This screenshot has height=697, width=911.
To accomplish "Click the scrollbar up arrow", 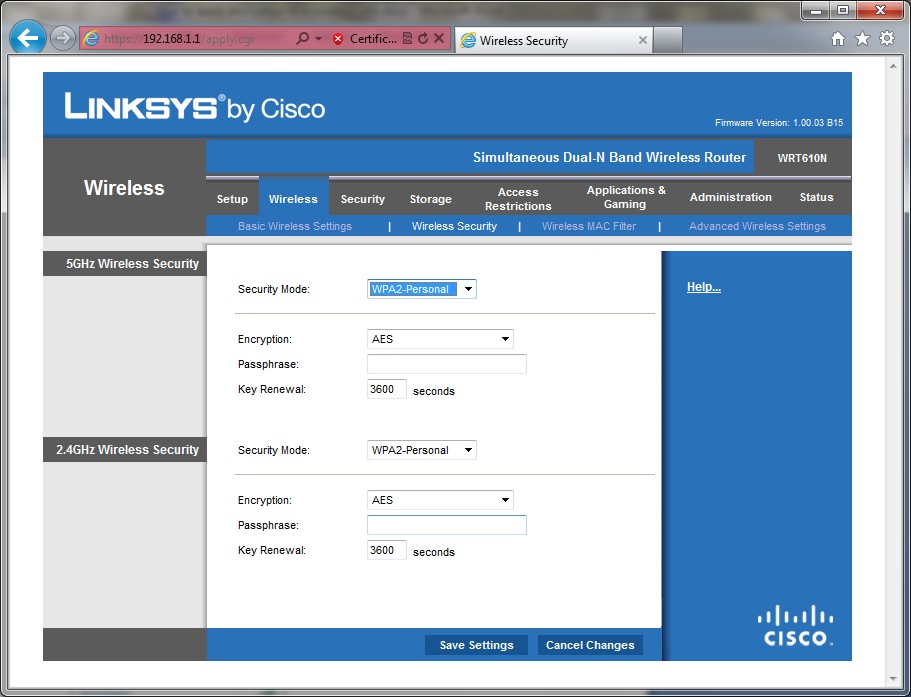I will 894,66.
